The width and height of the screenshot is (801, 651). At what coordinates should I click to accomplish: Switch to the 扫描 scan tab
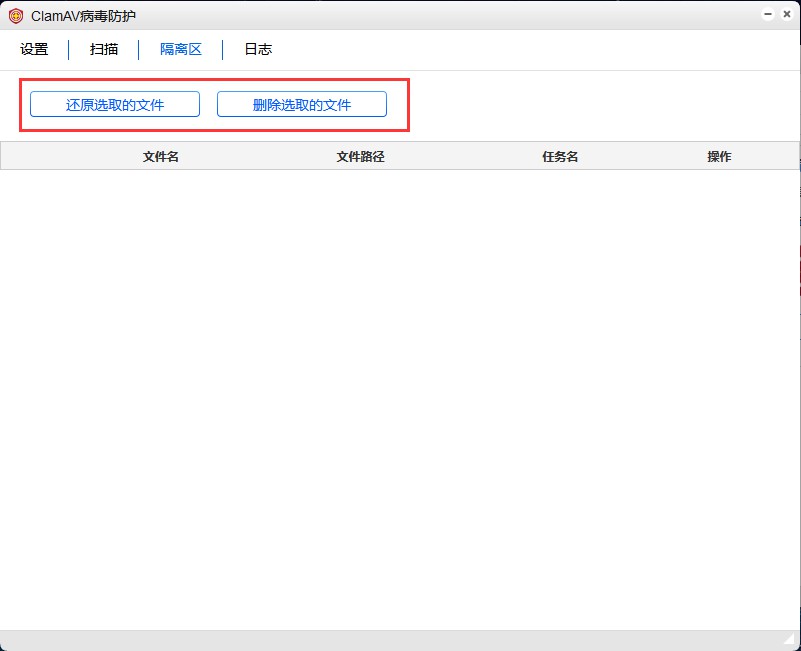[103, 48]
